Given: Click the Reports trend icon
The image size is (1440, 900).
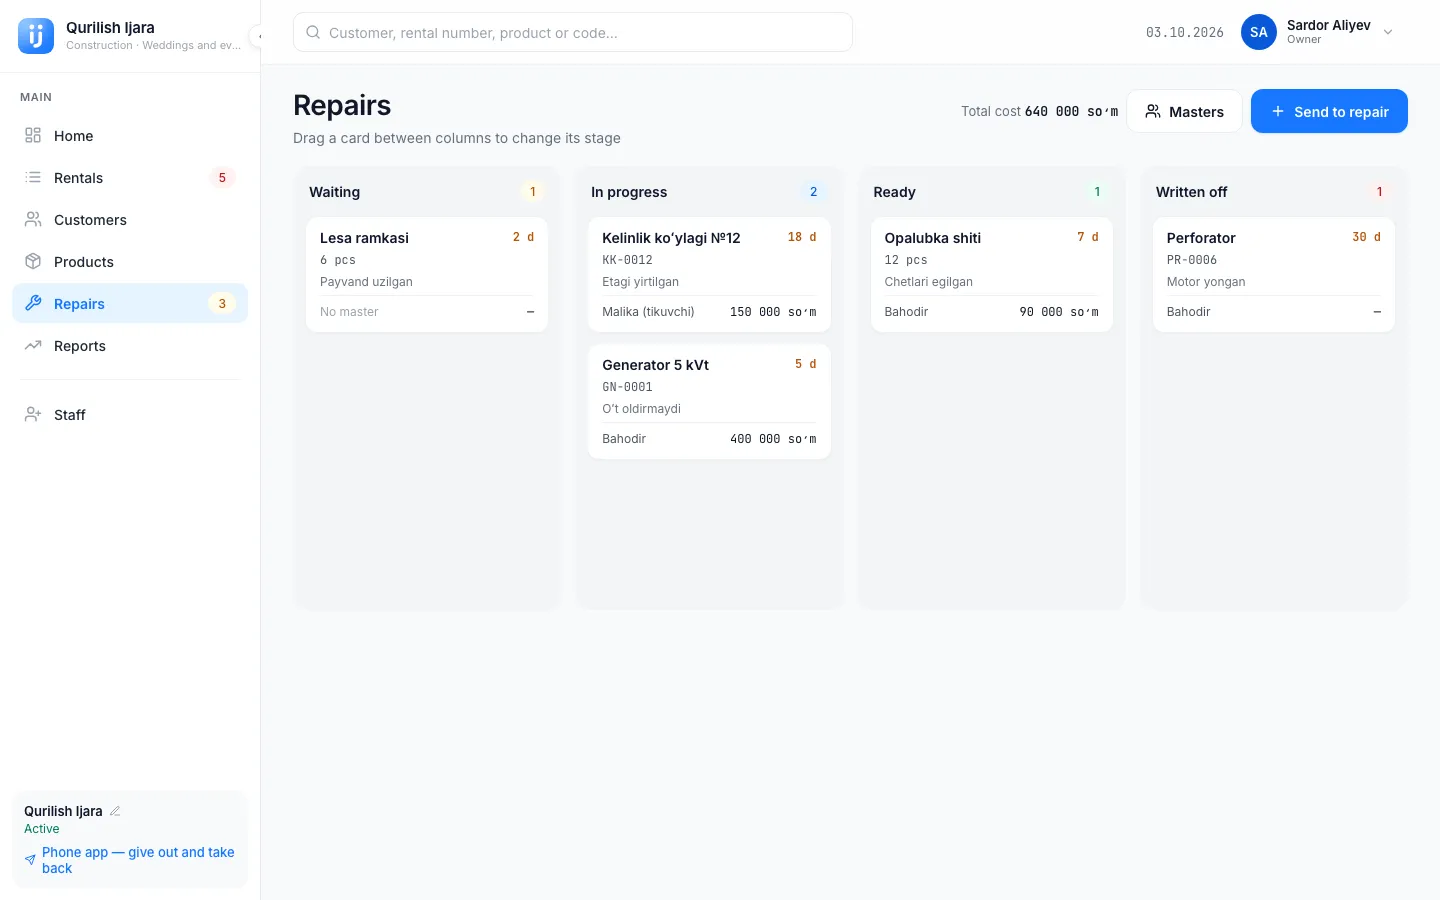Looking at the screenshot, I should coord(33,345).
